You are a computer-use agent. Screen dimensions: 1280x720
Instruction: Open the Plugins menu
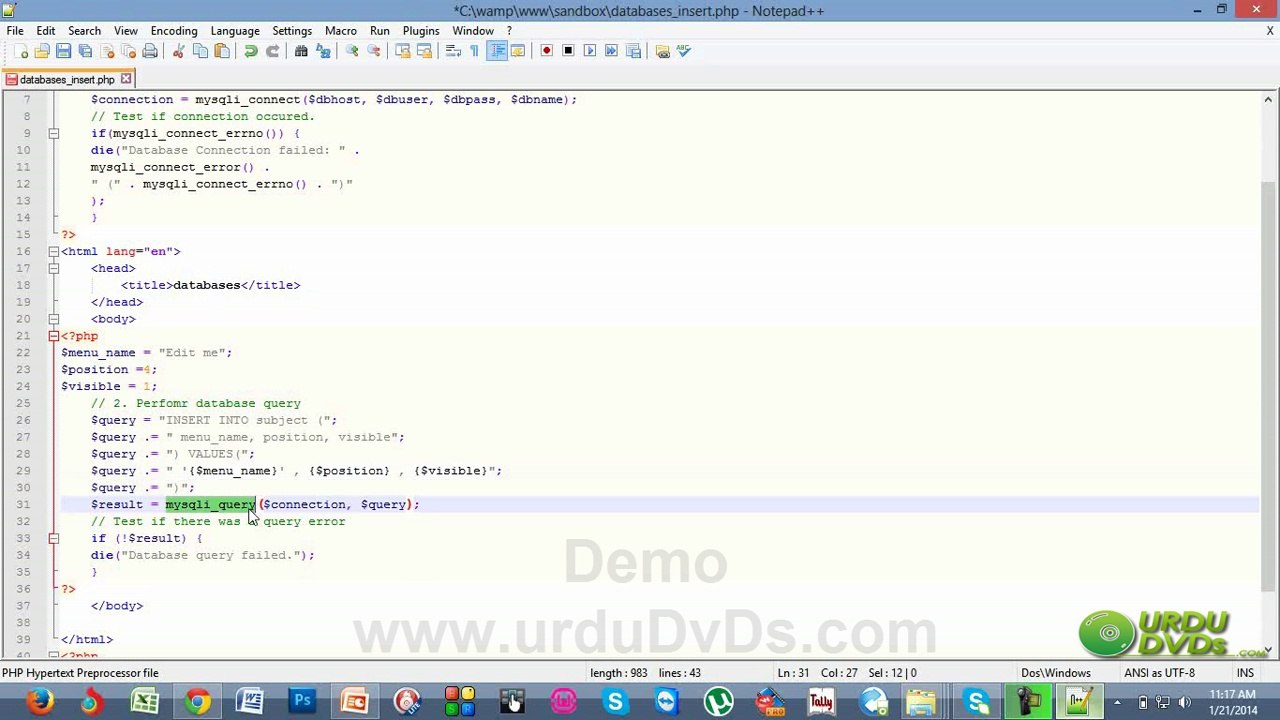point(421,31)
